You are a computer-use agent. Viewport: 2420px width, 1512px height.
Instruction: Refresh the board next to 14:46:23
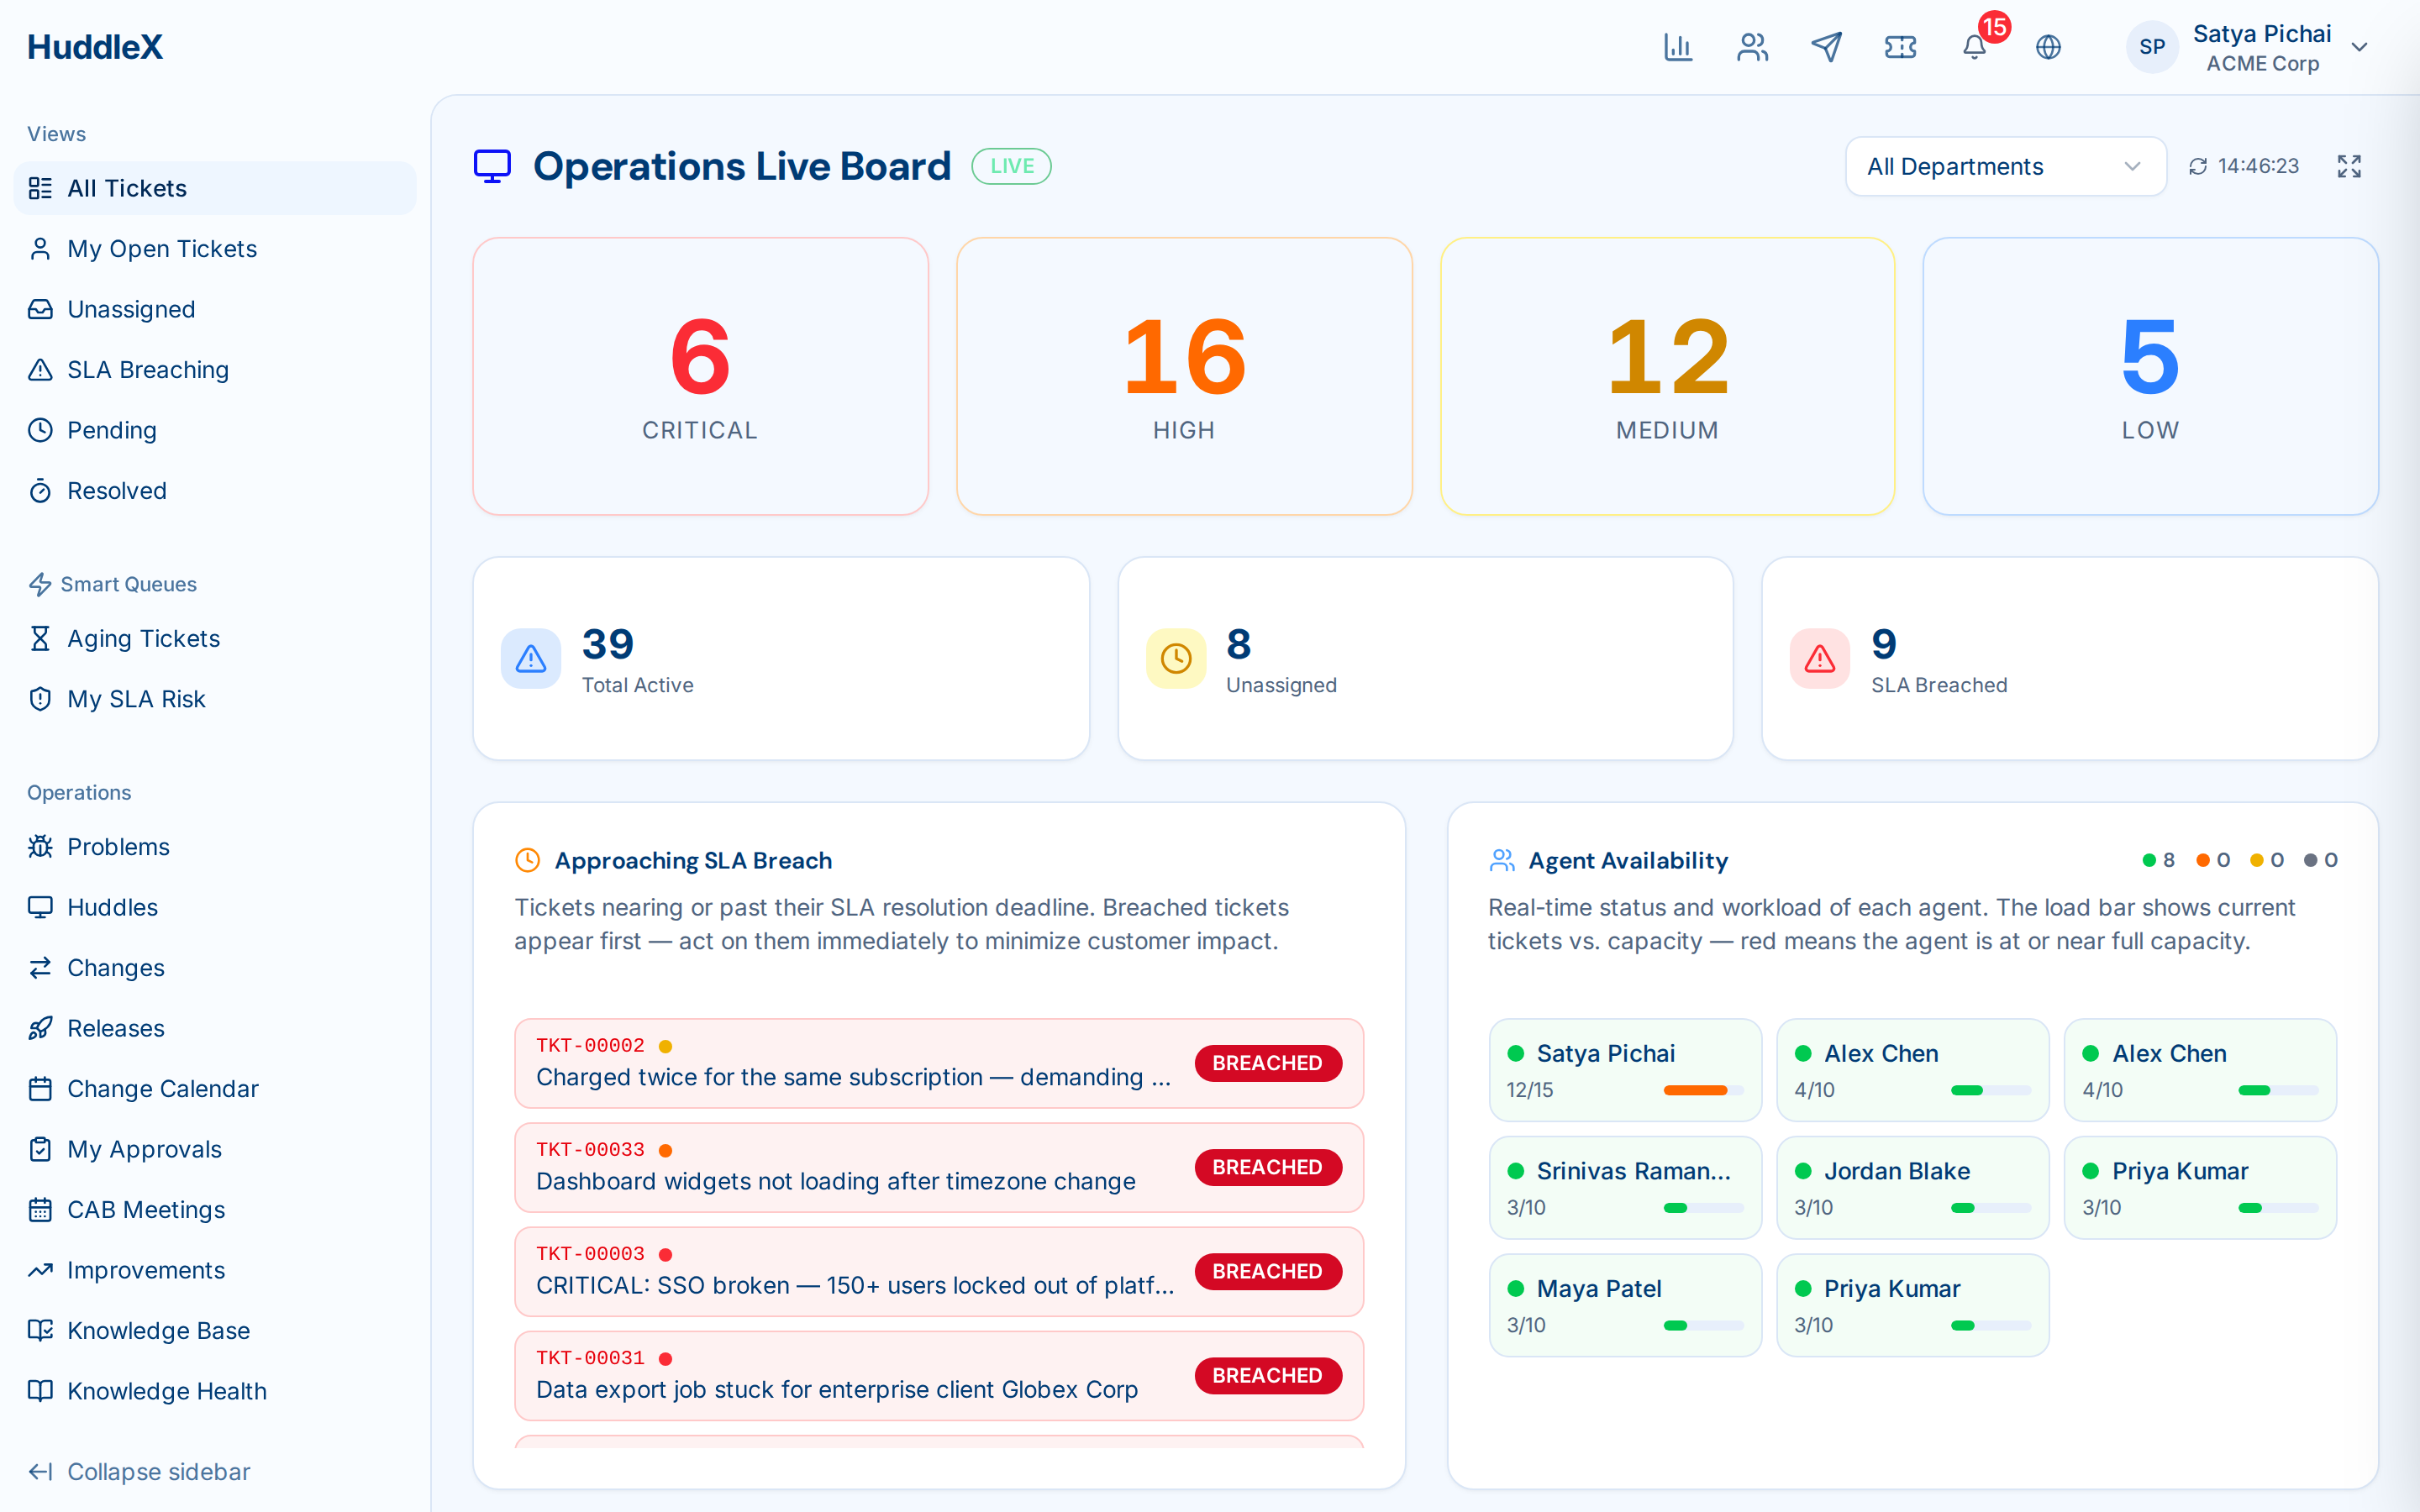(2198, 166)
